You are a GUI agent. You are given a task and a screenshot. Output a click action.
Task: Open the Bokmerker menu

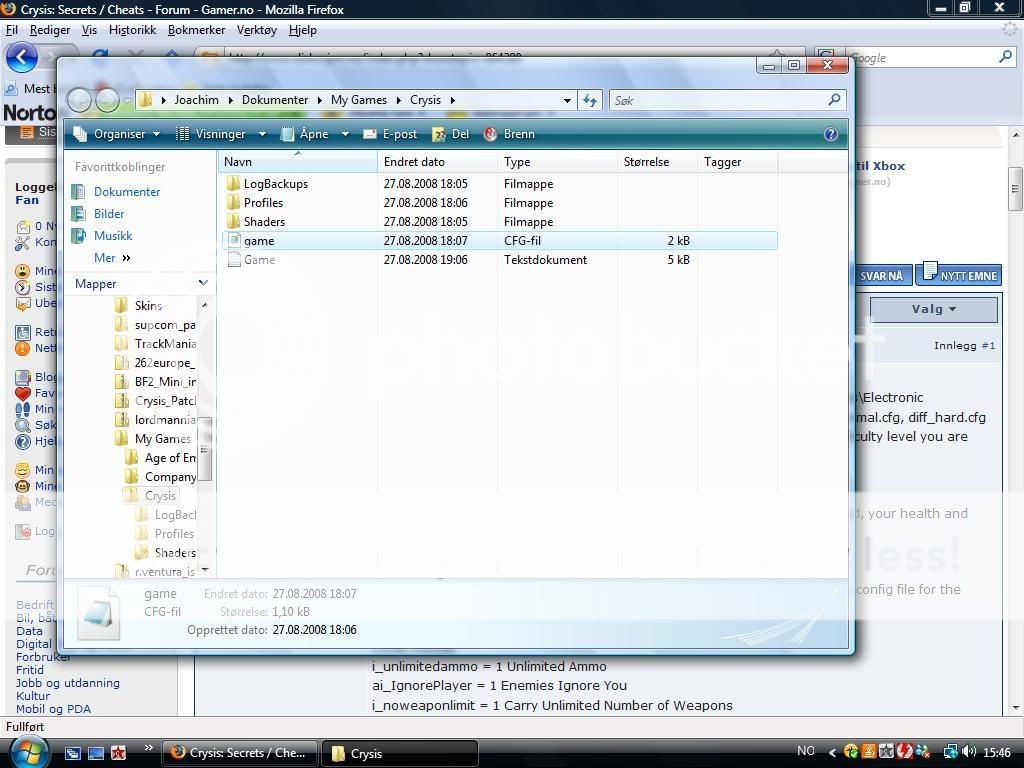click(197, 30)
